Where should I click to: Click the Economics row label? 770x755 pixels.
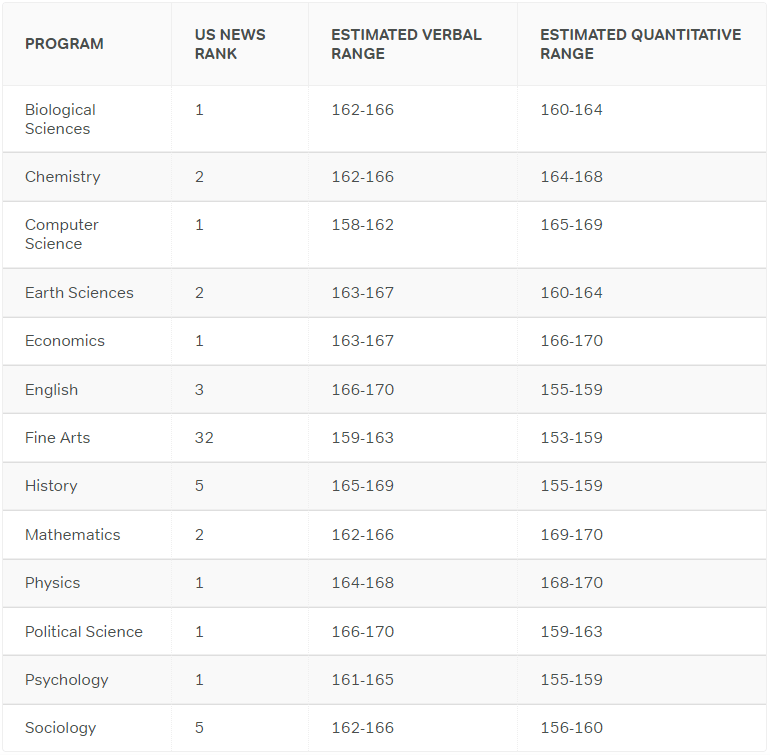pos(65,340)
